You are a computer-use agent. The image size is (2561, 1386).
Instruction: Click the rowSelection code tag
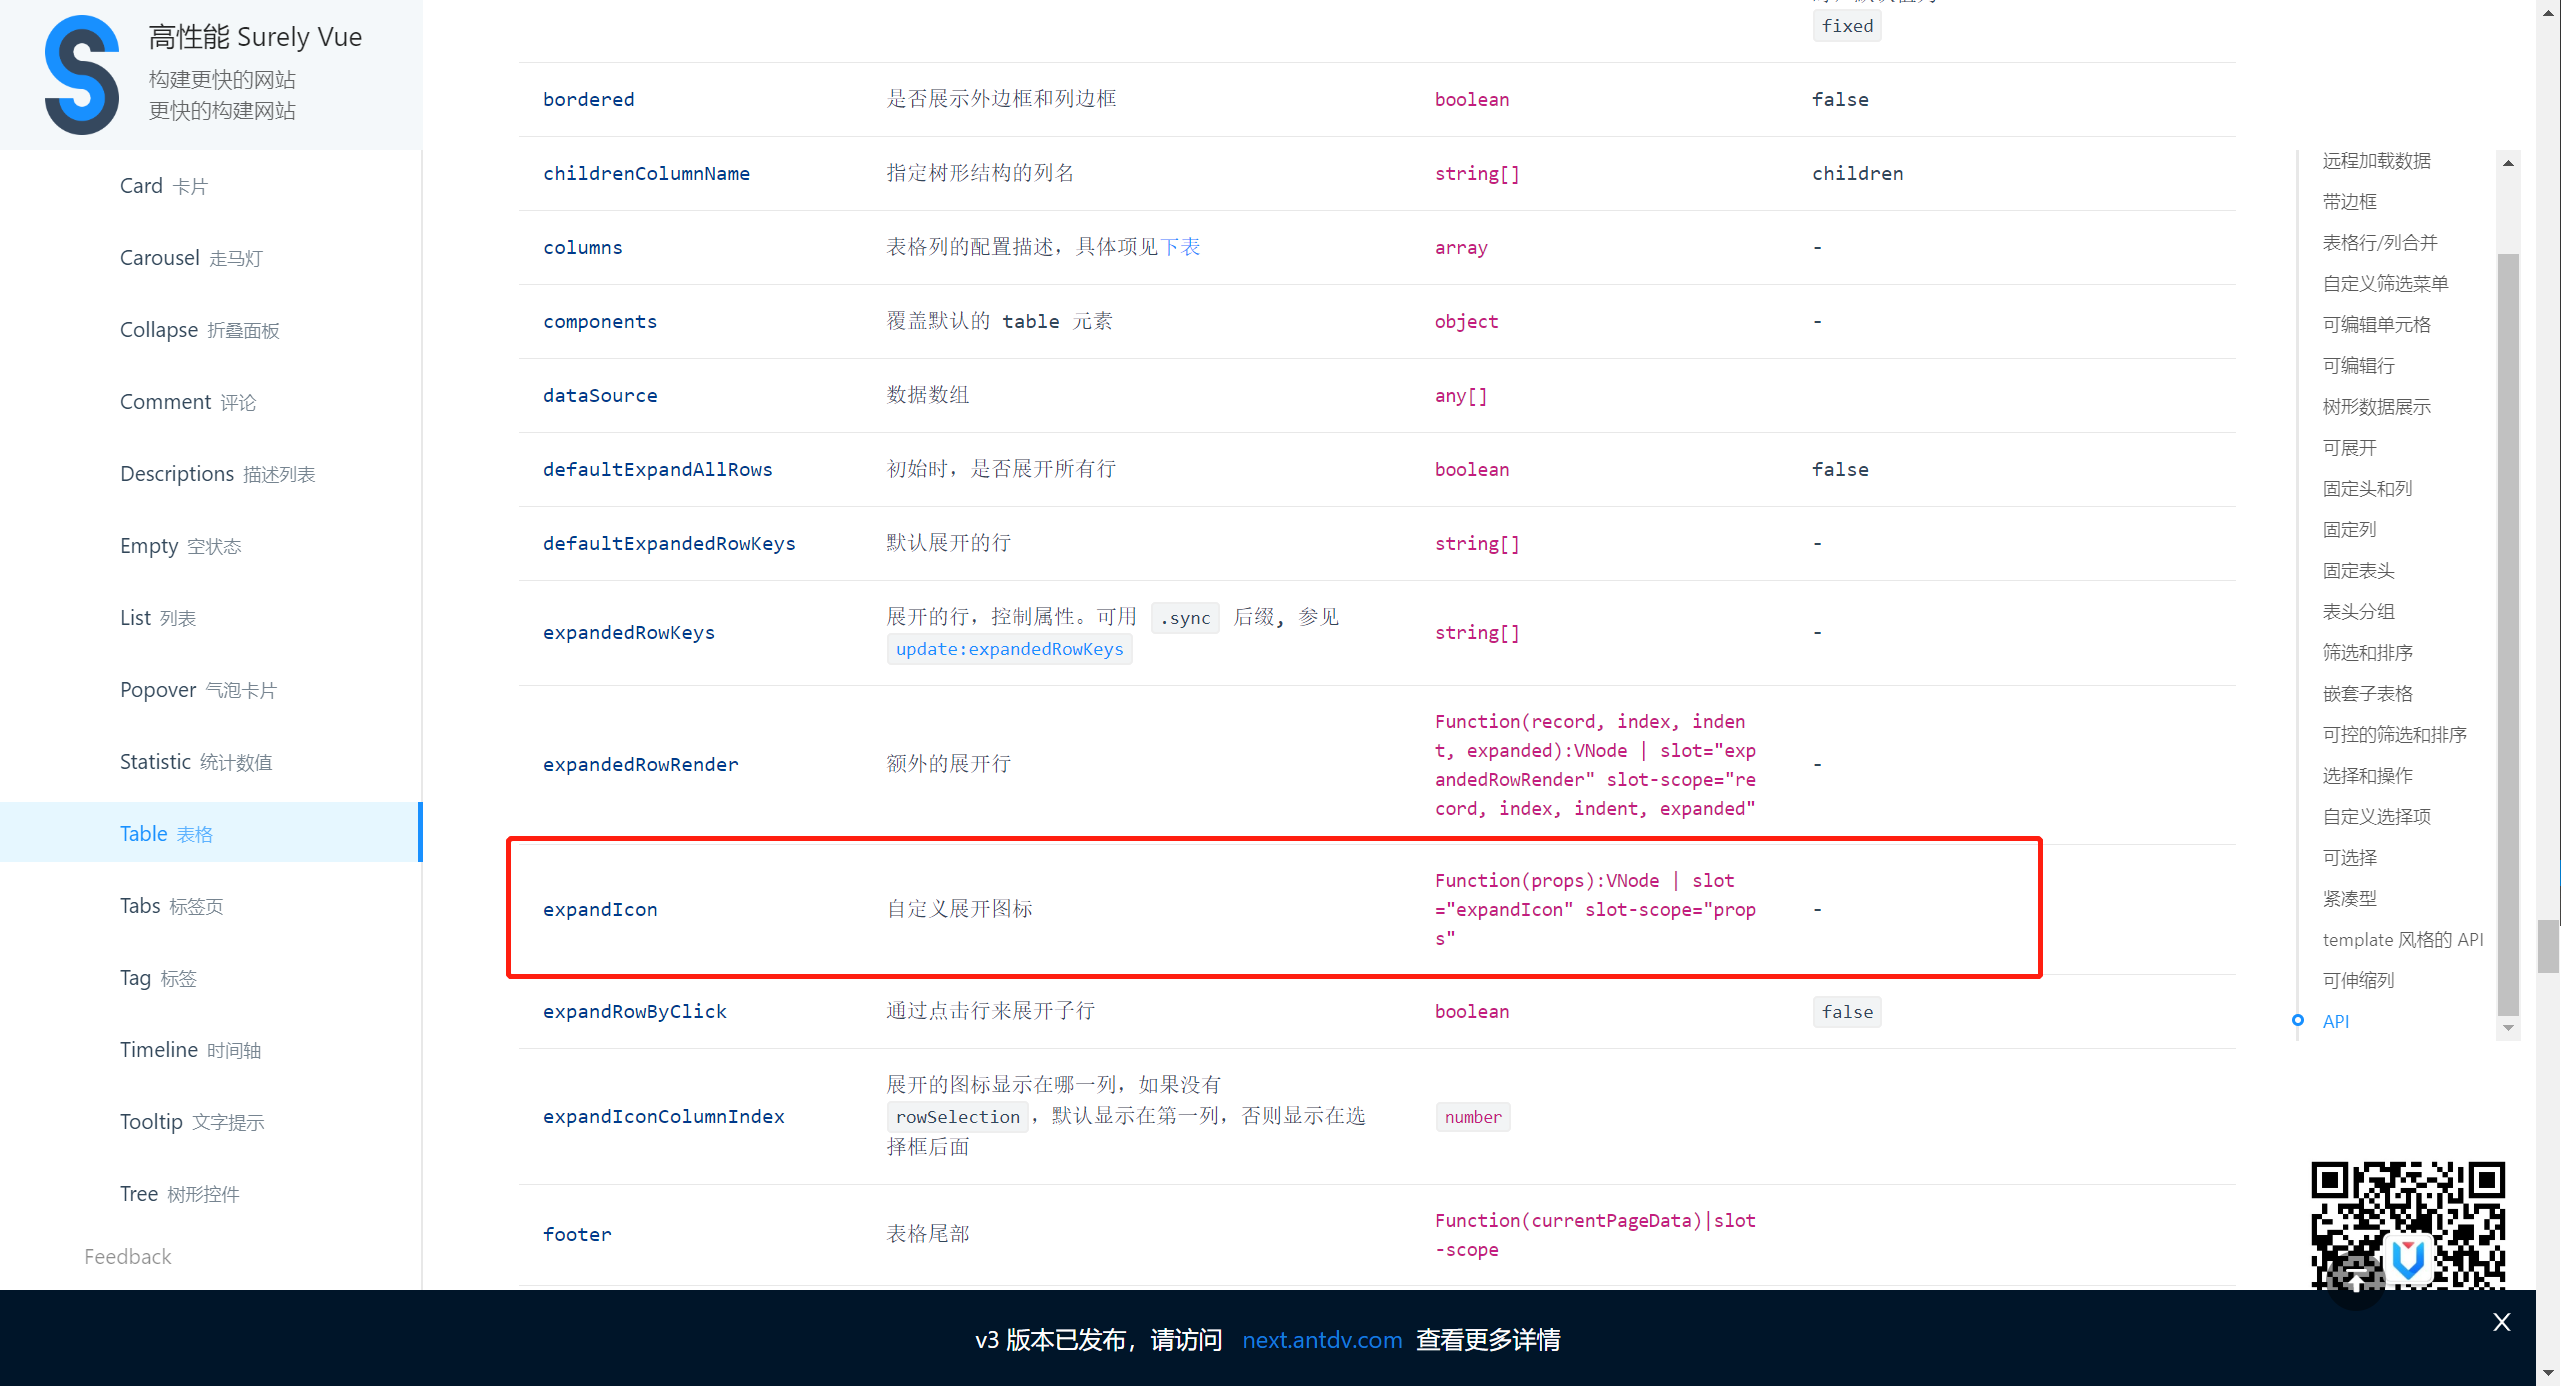pyautogui.click(x=957, y=1117)
